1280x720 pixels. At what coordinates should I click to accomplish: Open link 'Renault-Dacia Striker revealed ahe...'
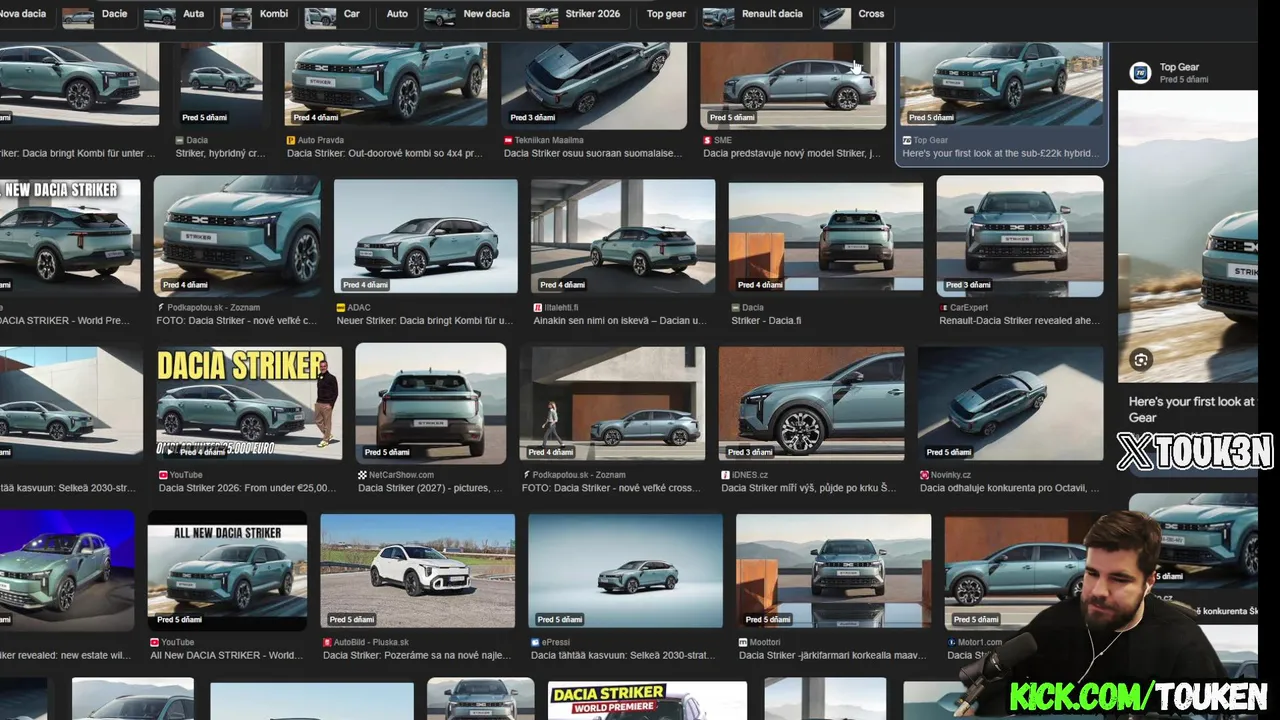(1019, 321)
